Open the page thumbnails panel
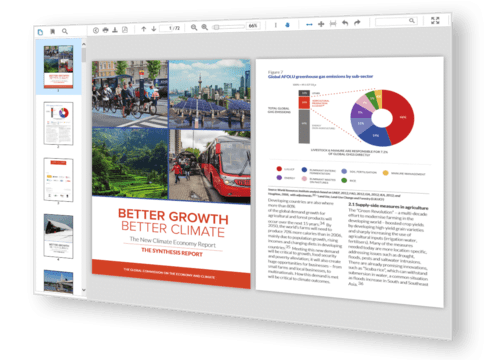This screenshot has height=360, width=485. (40, 32)
